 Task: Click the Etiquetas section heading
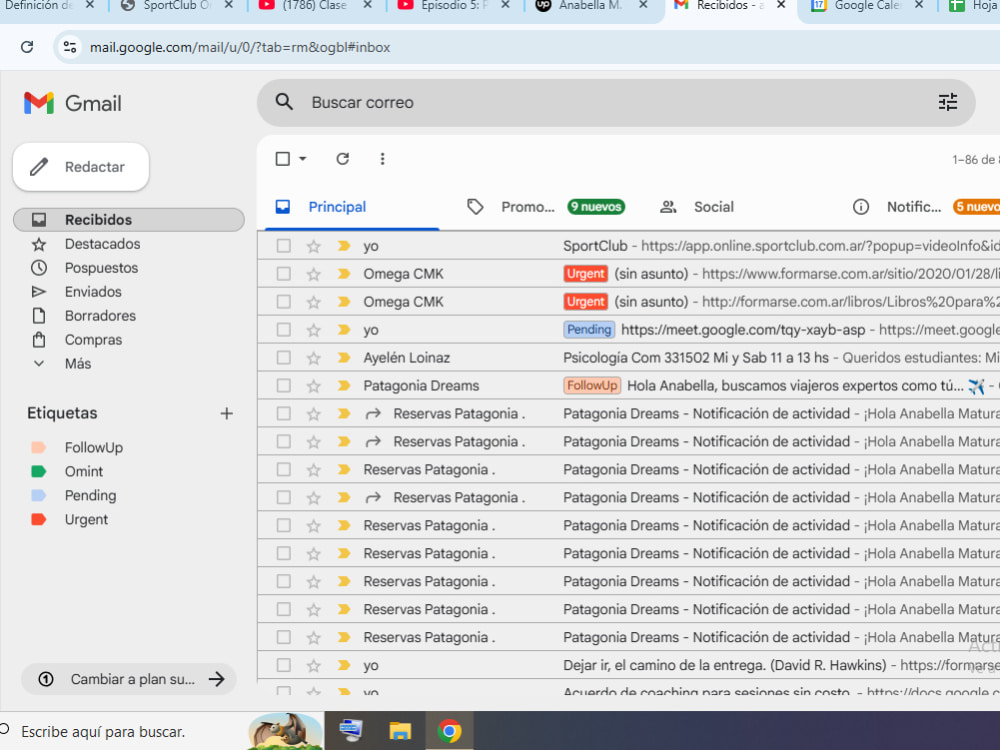pos(62,413)
